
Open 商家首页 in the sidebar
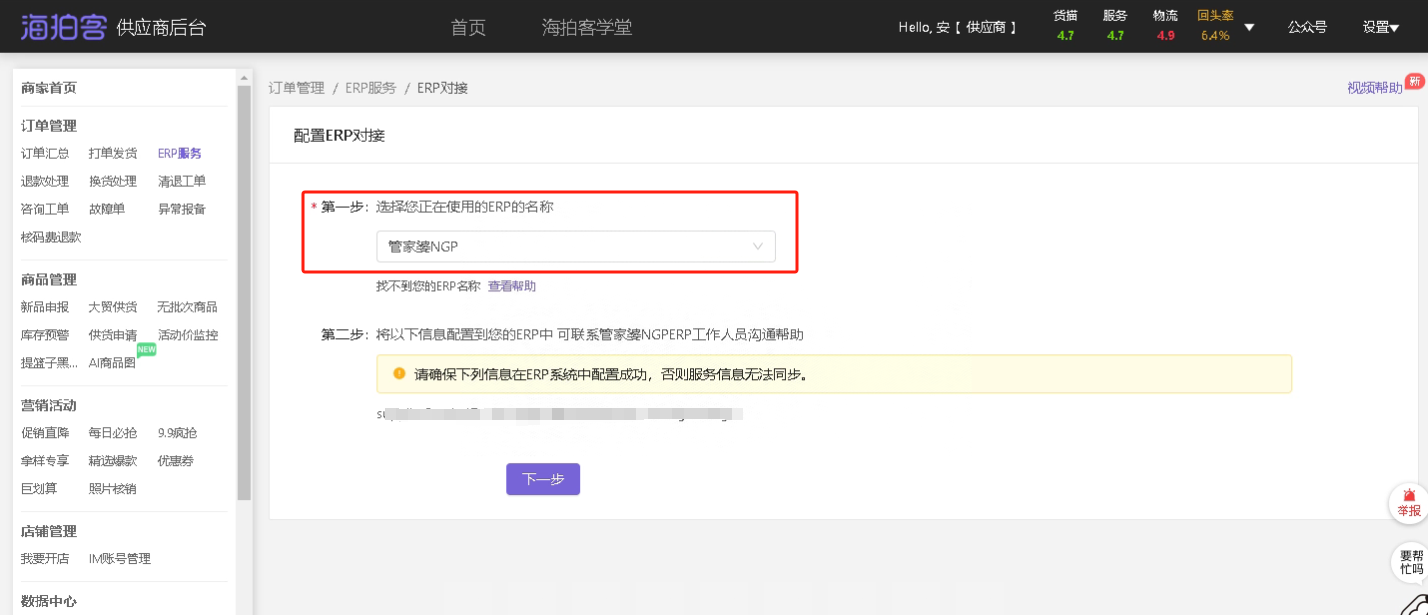pyautogui.click(x=49, y=88)
